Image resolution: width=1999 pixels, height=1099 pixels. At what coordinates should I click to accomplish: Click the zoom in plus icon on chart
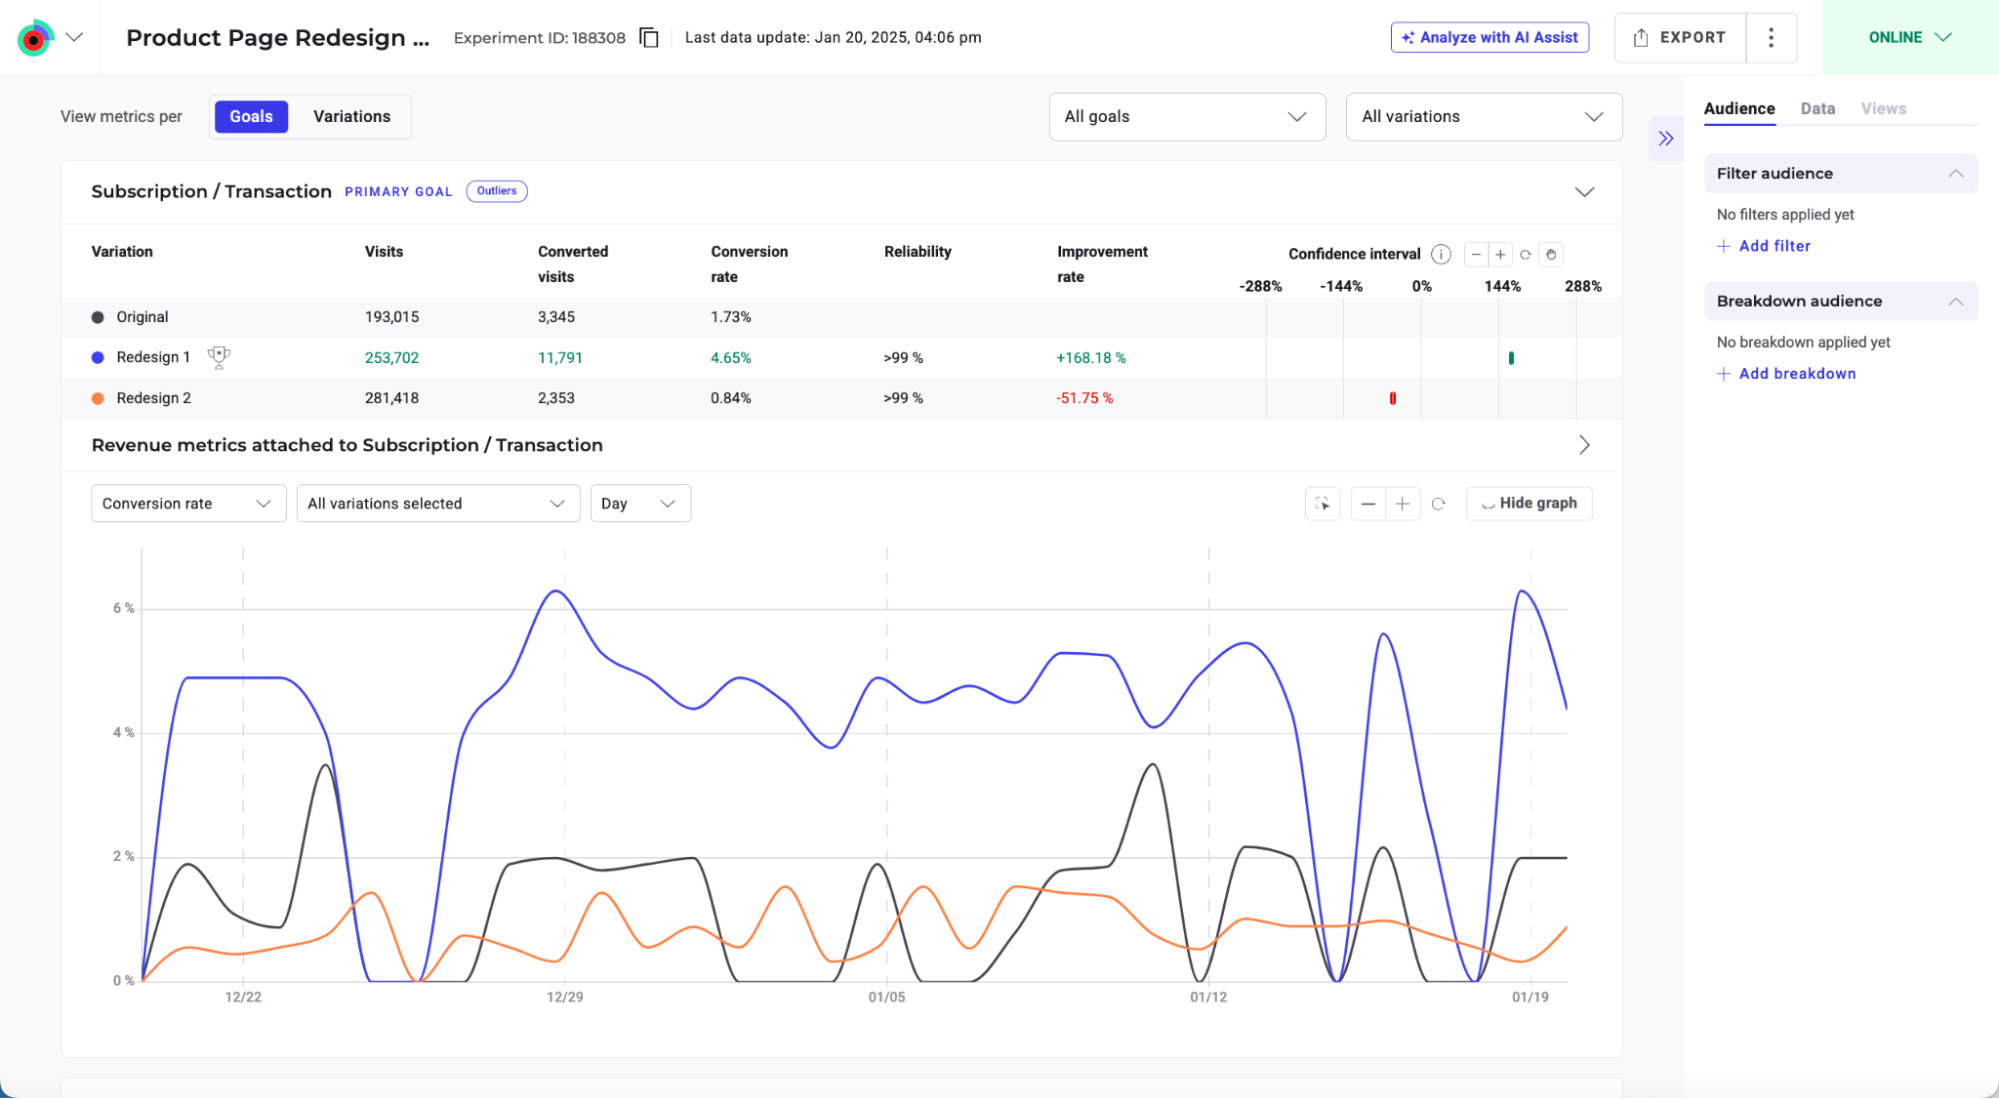(x=1402, y=503)
